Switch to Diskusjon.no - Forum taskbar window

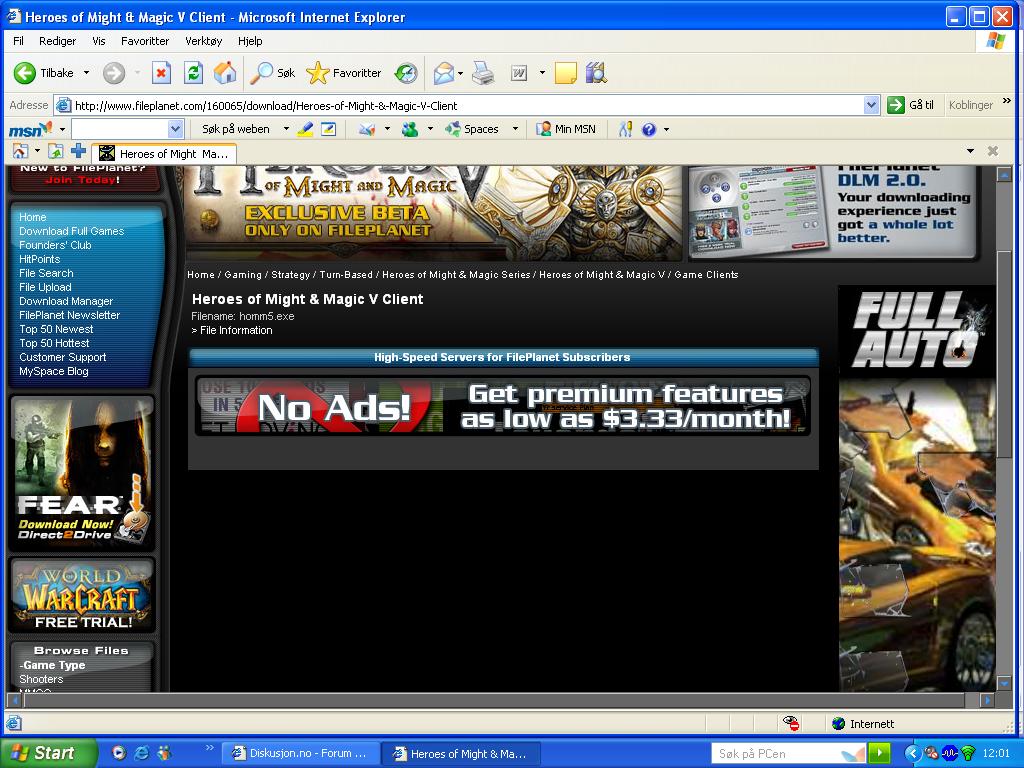300,754
